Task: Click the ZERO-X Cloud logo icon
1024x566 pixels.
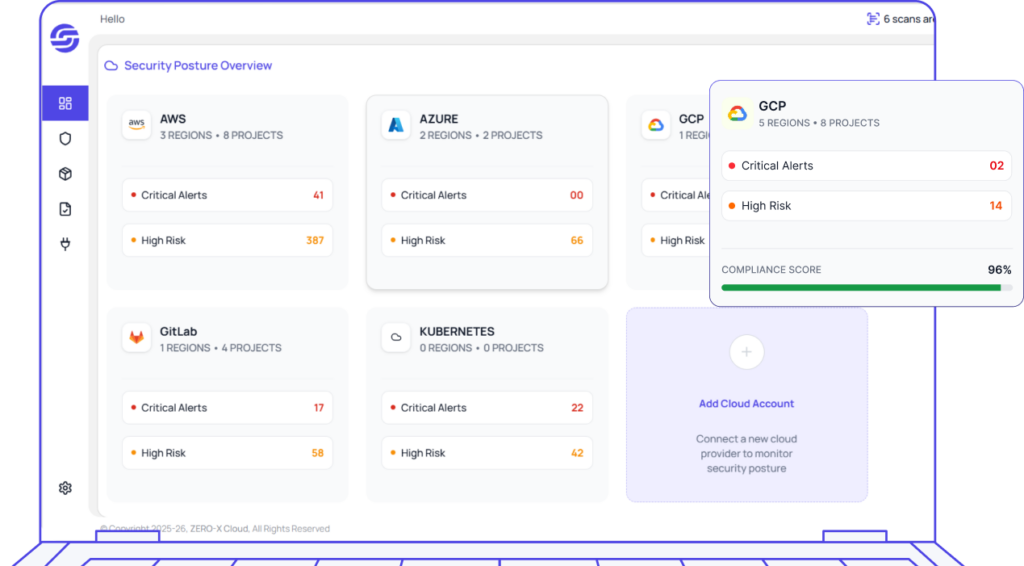Action: point(65,38)
